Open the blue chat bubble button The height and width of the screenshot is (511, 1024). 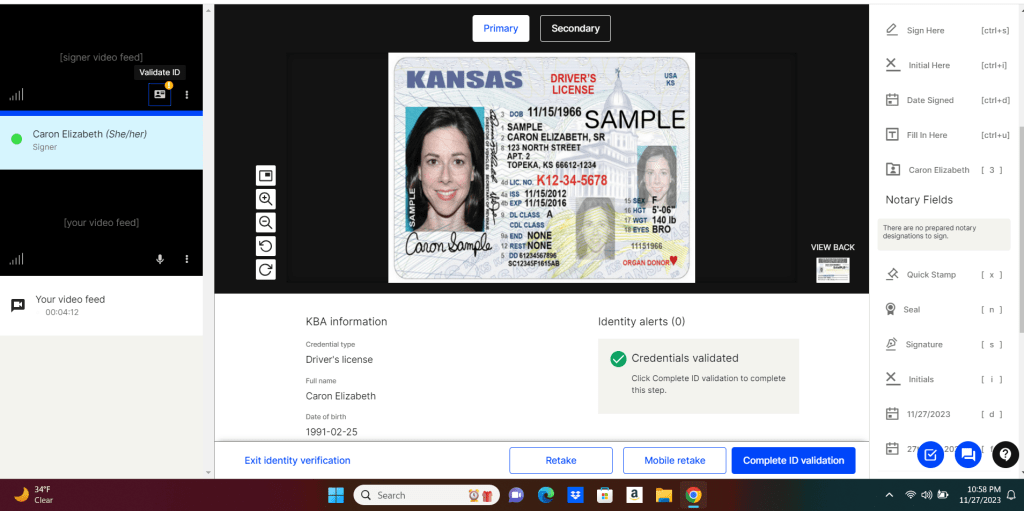point(967,455)
